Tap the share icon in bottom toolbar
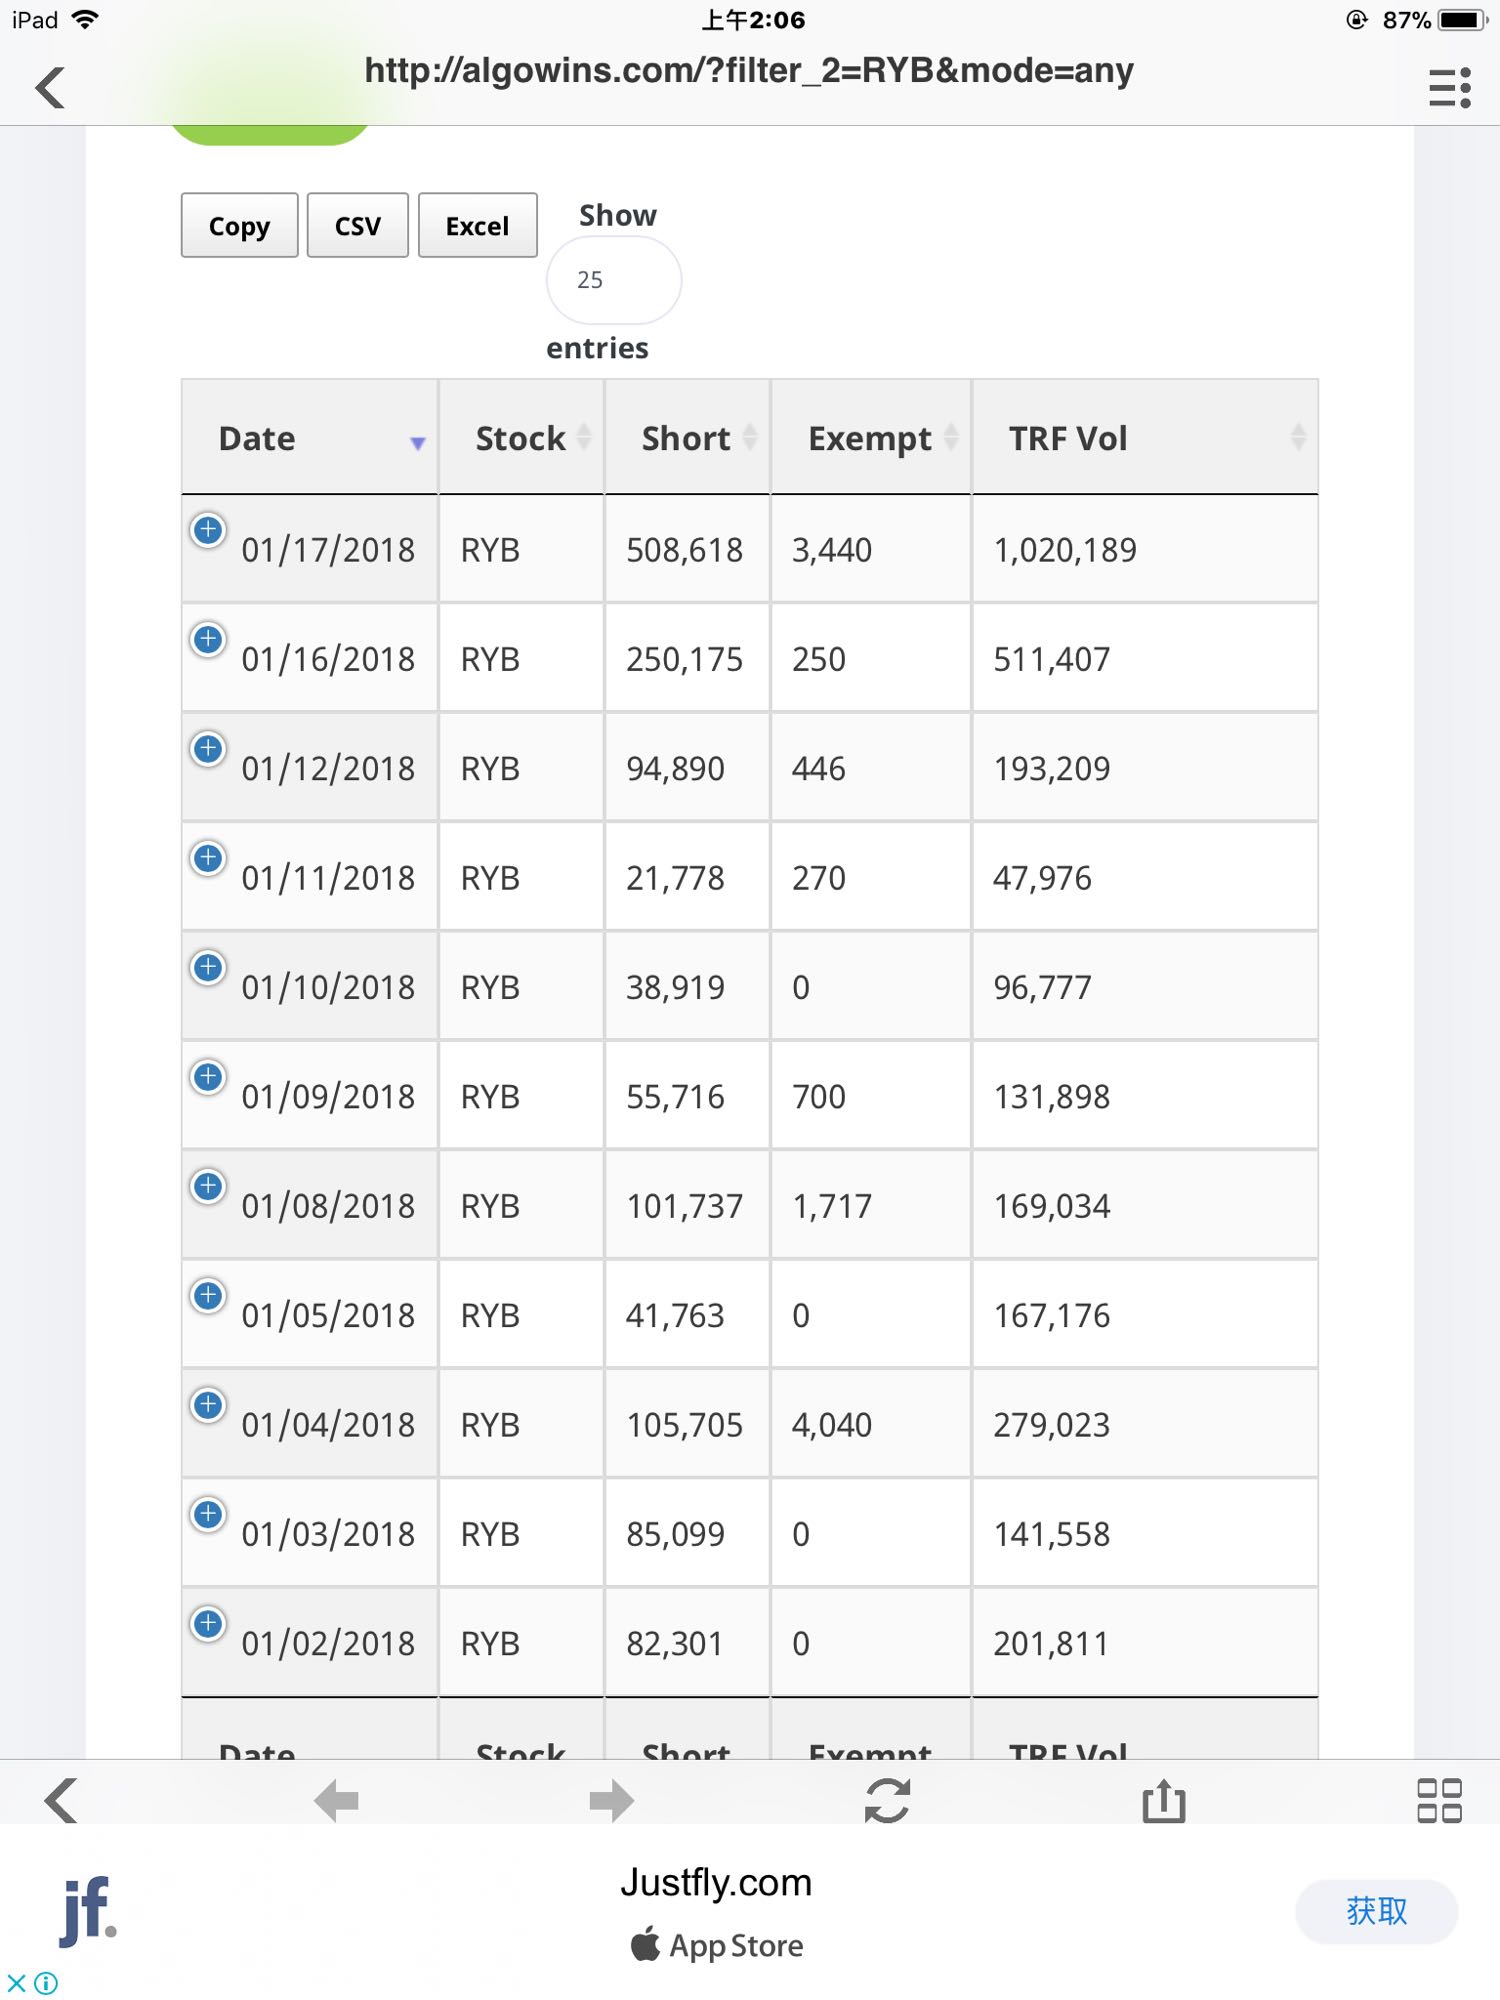Image resolution: width=1500 pixels, height=2000 pixels. [1163, 1801]
